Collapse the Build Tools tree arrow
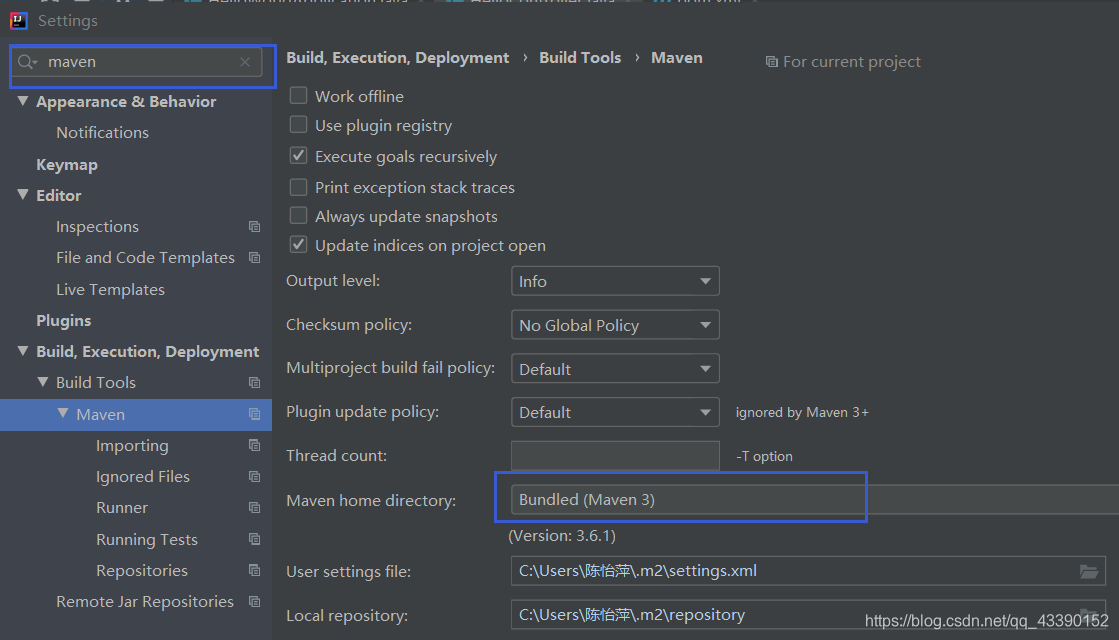Screen dimensions: 1119x640 (x=43, y=382)
